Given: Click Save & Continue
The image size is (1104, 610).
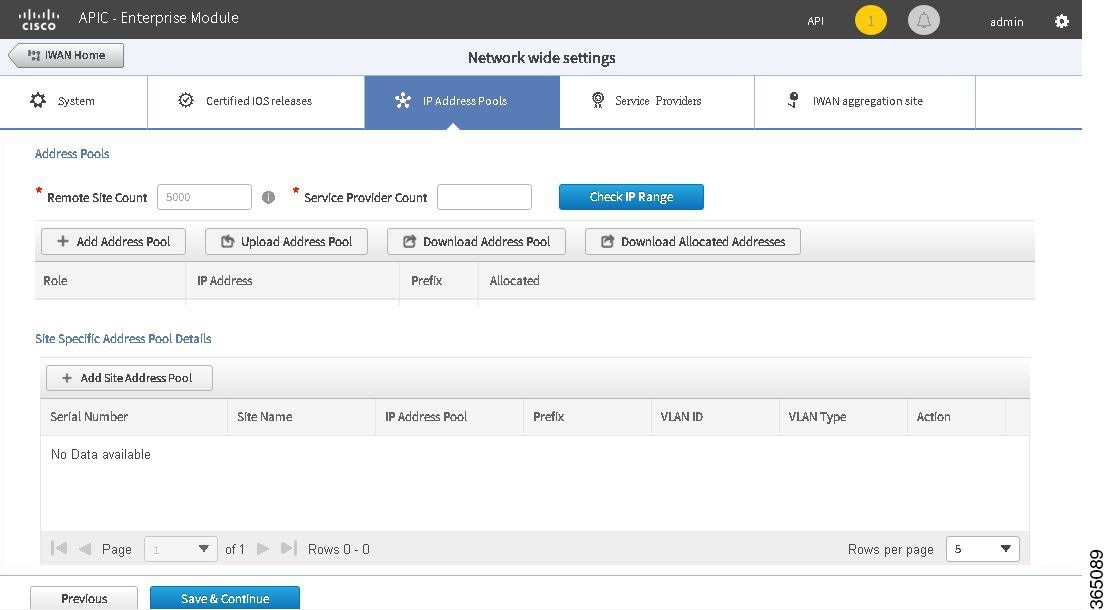Looking at the screenshot, I should click(x=224, y=598).
